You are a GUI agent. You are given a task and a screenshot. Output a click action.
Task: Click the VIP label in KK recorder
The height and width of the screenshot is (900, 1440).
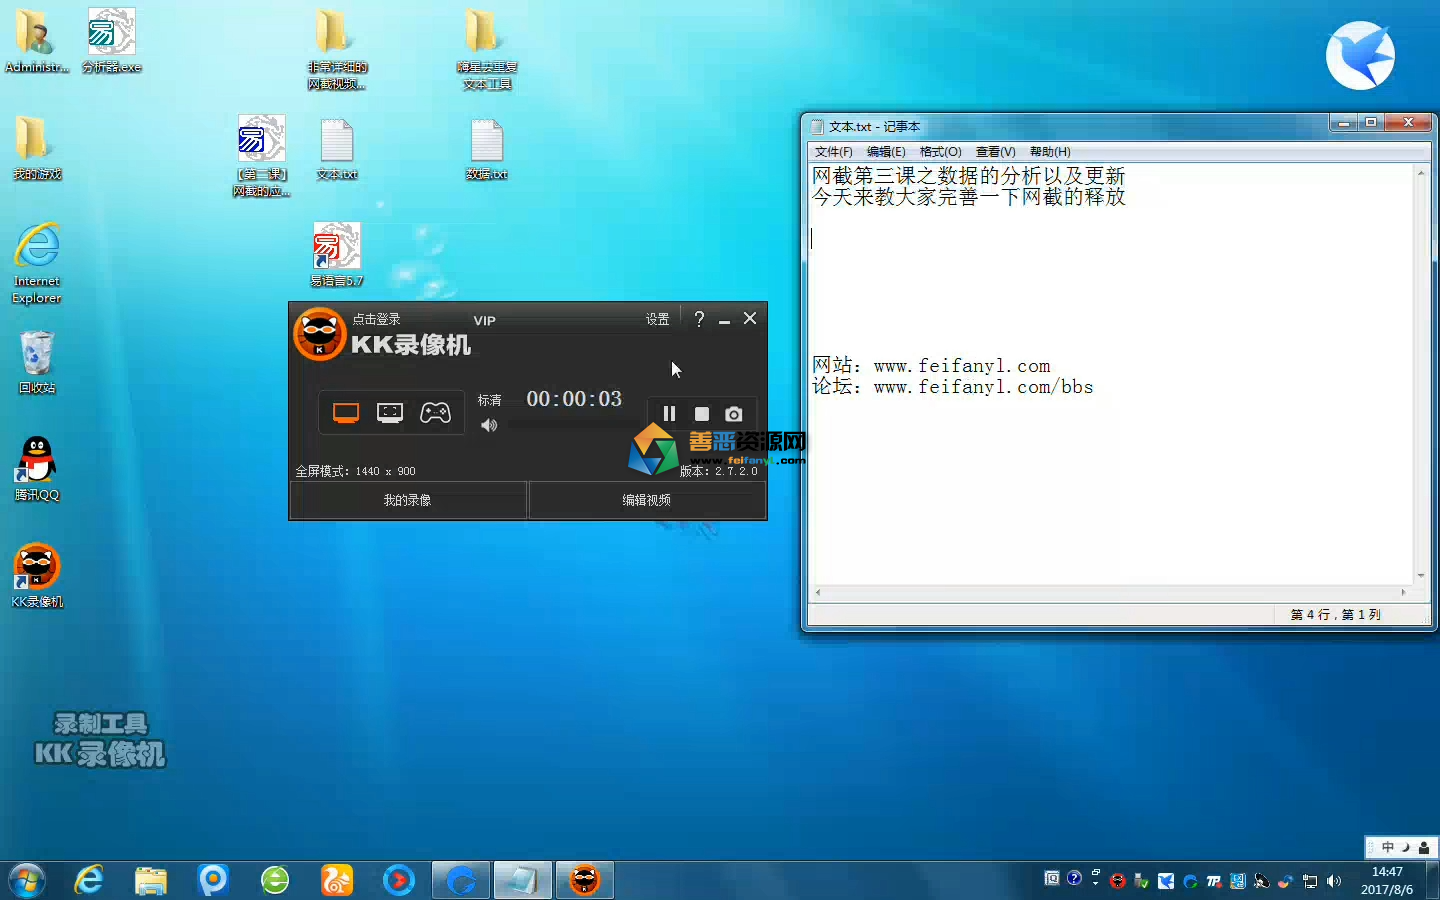point(485,321)
